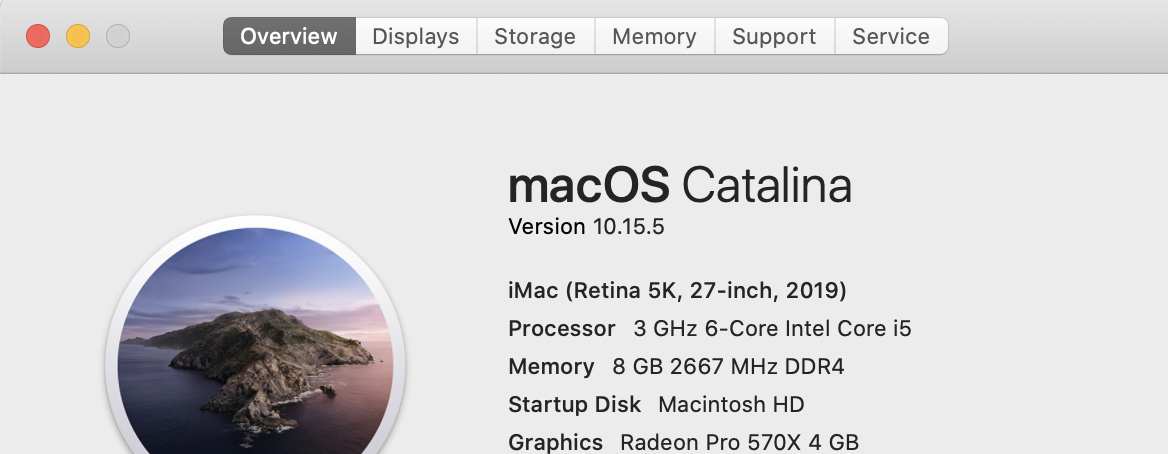1168x454 pixels.
Task: Close the About This Mac window
Action: point(38,37)
